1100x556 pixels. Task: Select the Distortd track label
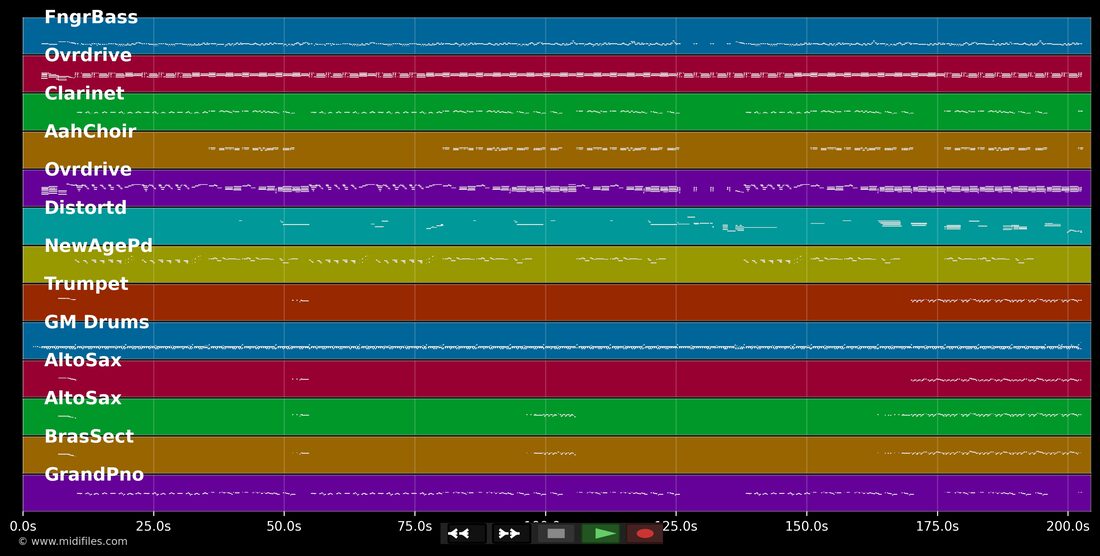(x=86, y=208)
